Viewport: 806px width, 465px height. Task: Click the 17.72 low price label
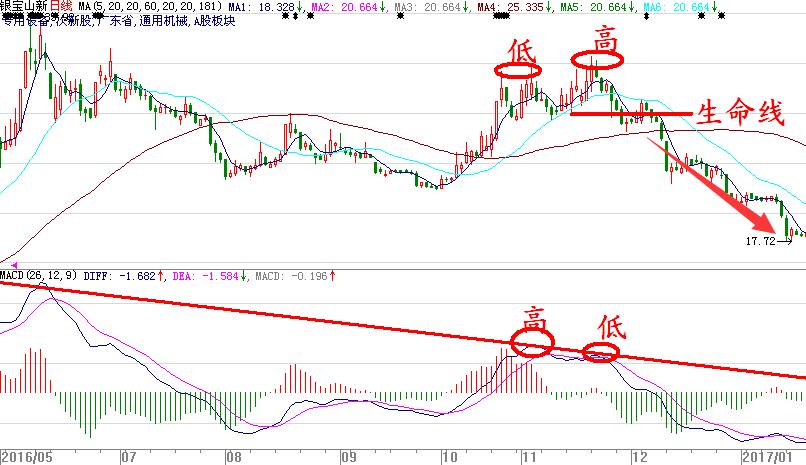pyautogui.click(x=760, y=241)
